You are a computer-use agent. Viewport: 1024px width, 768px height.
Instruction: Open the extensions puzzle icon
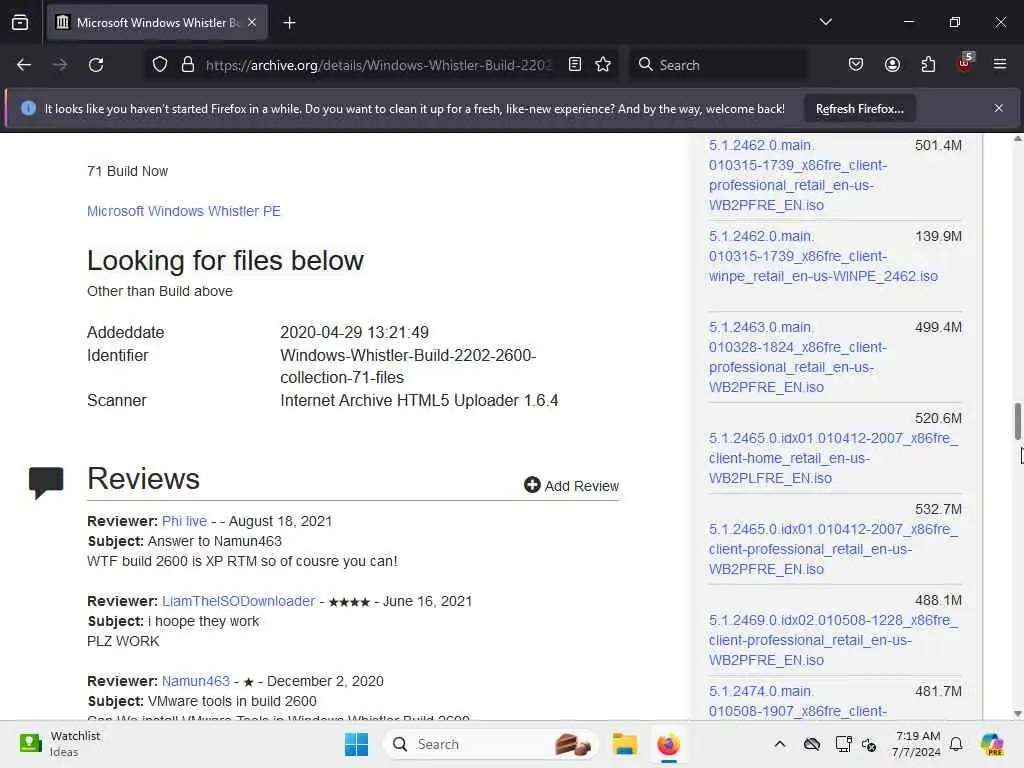928,64
